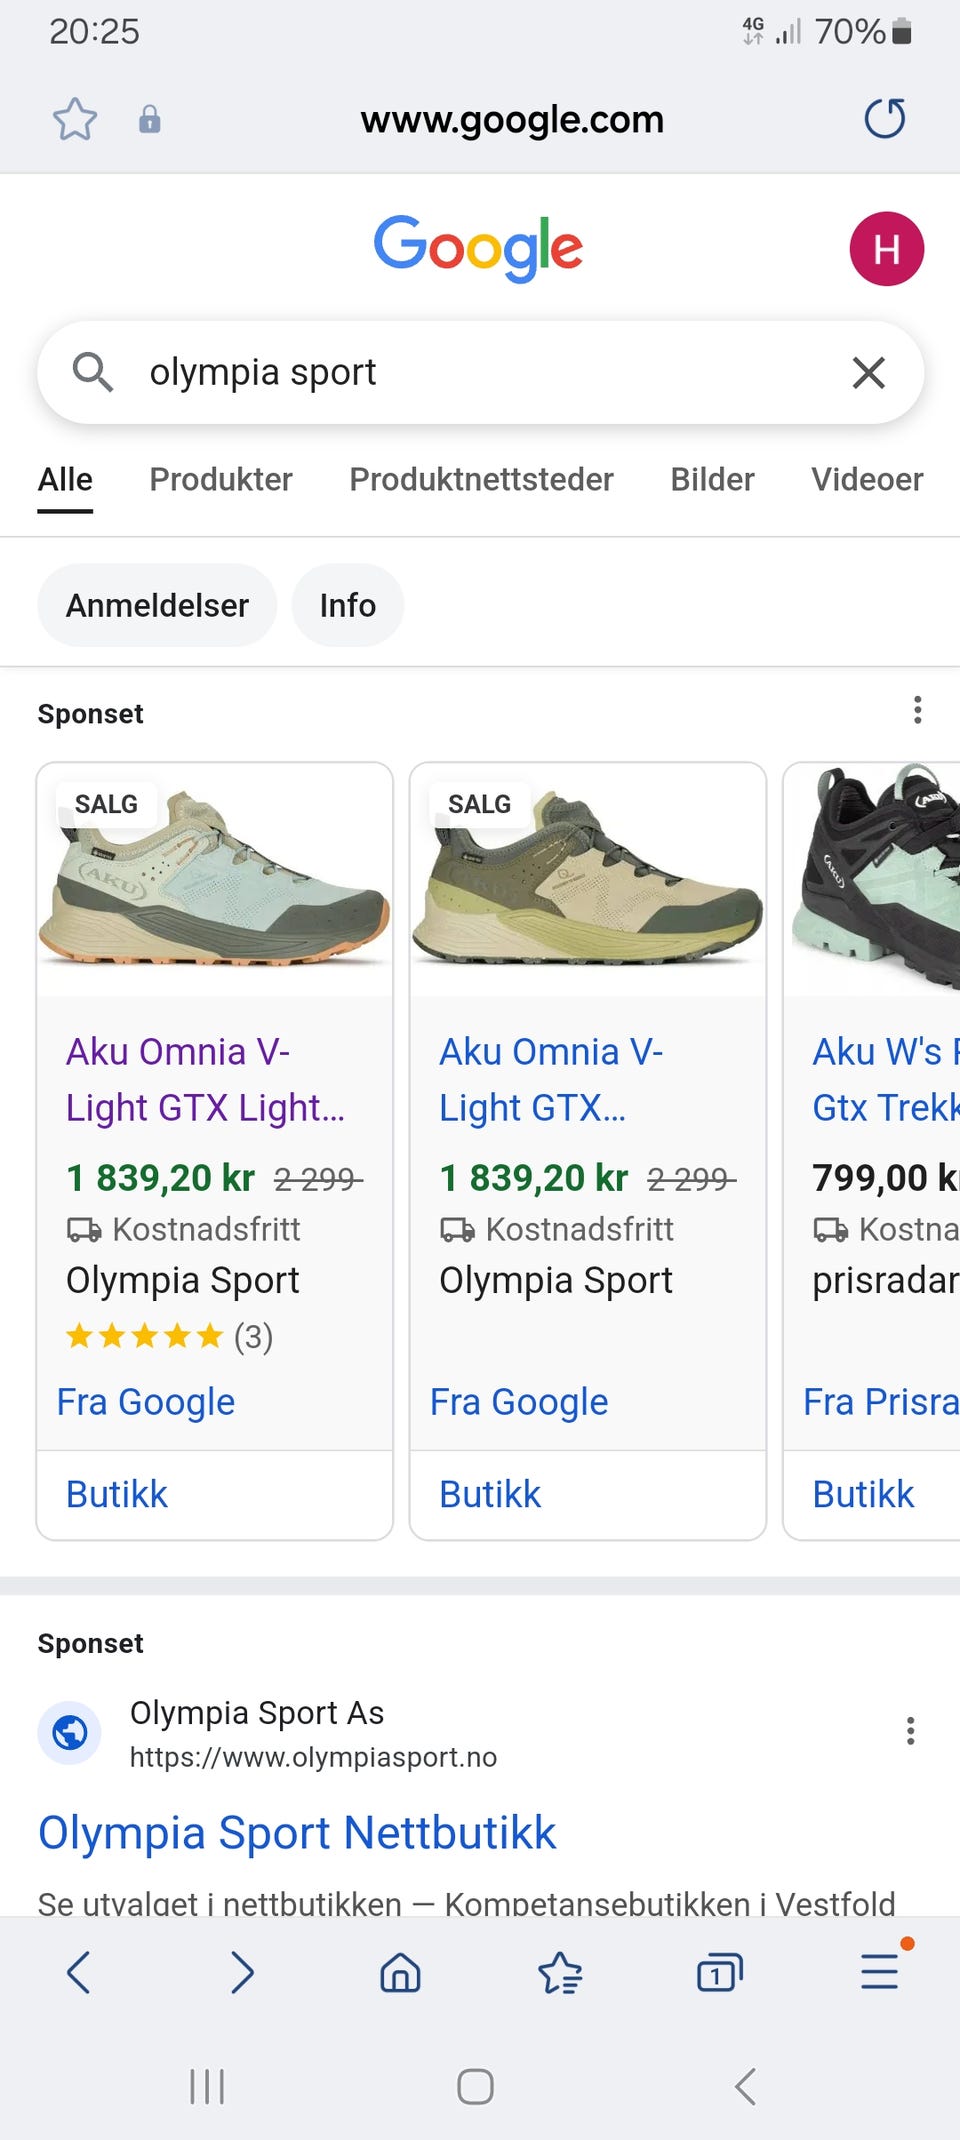This screenshot has width=960, height=2140.
Task: Open the tabs switcher icon
Action: coord(719,1973)
